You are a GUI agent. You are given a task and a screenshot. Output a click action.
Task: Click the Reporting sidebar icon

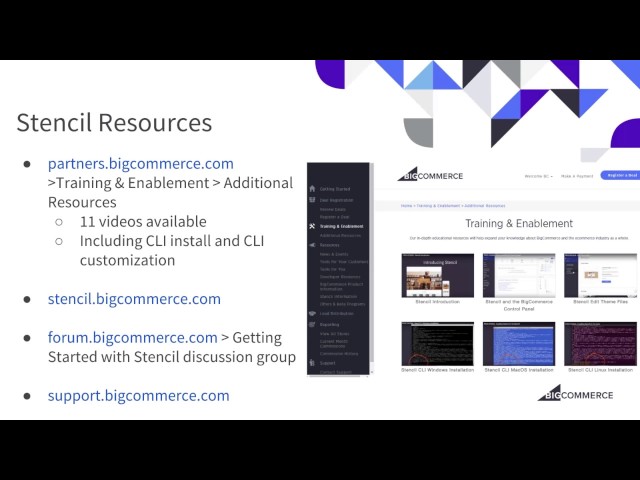point(312,324)
